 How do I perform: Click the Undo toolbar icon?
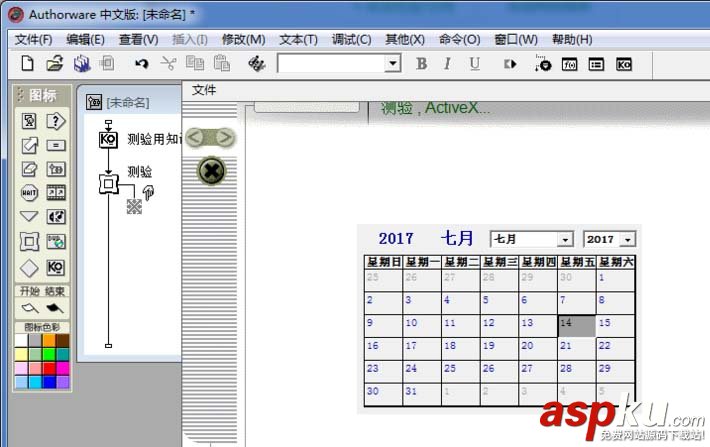[x=142, y=64]
